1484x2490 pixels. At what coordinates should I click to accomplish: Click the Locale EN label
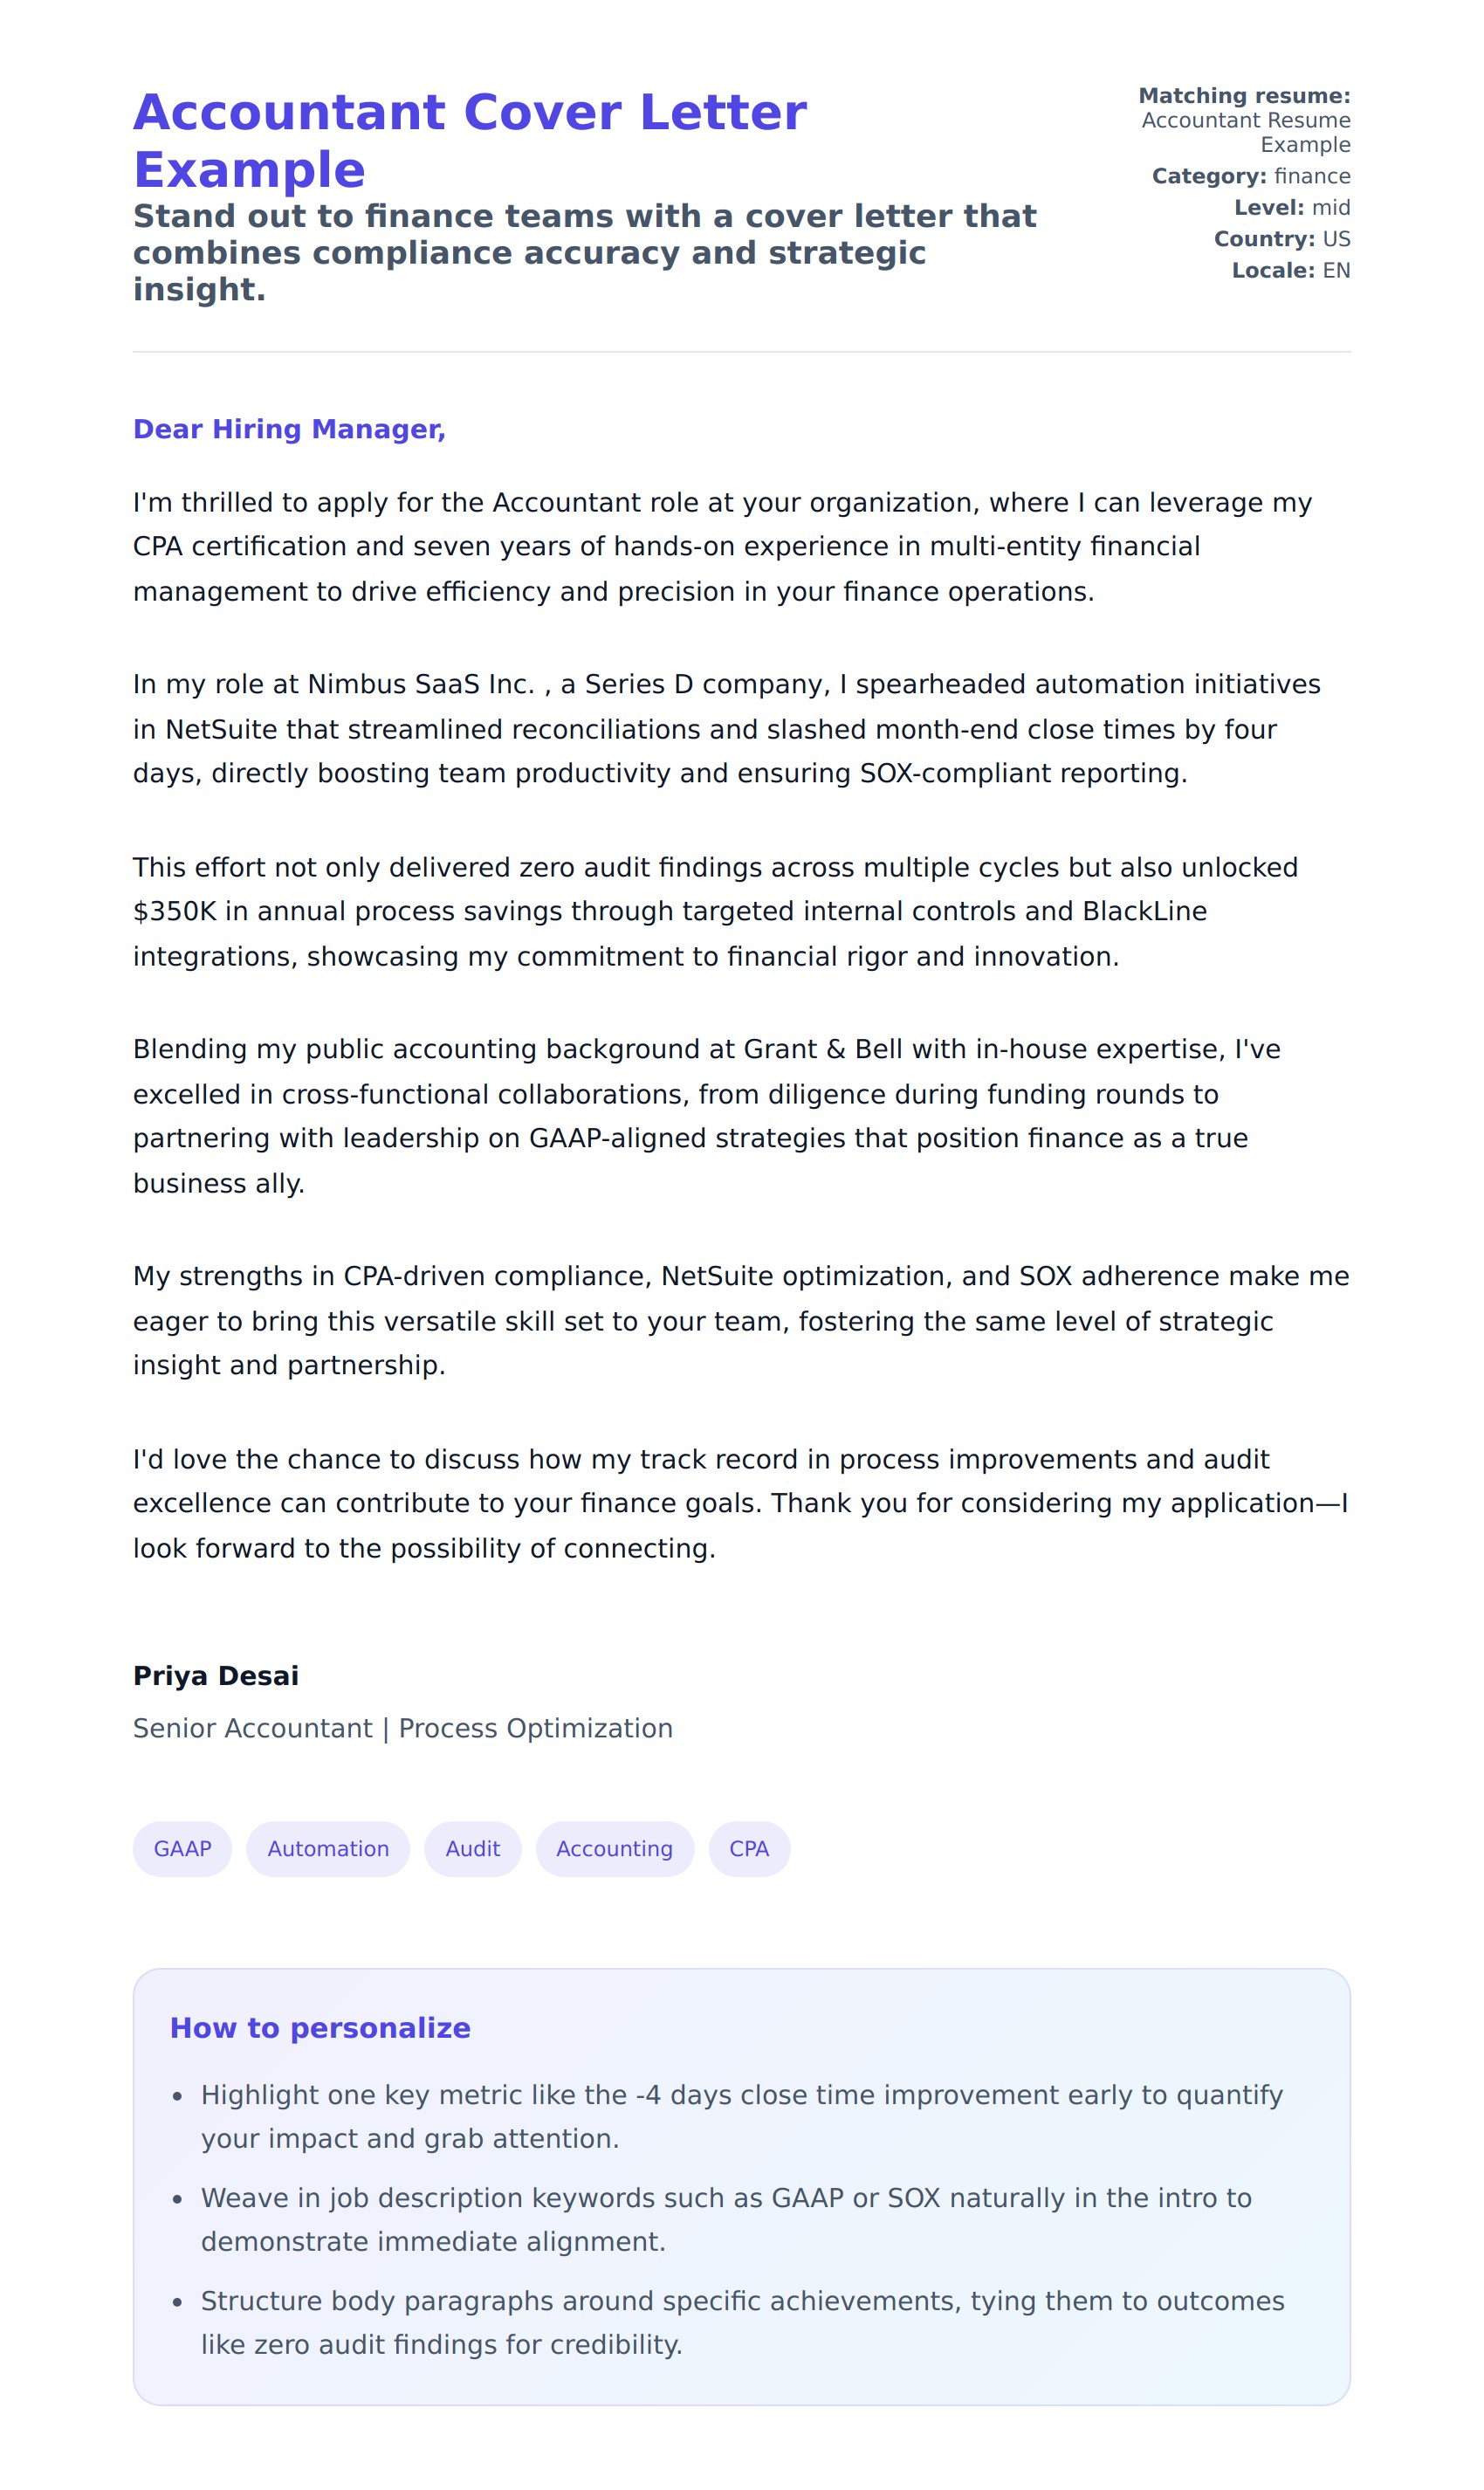pos(1291,270)
